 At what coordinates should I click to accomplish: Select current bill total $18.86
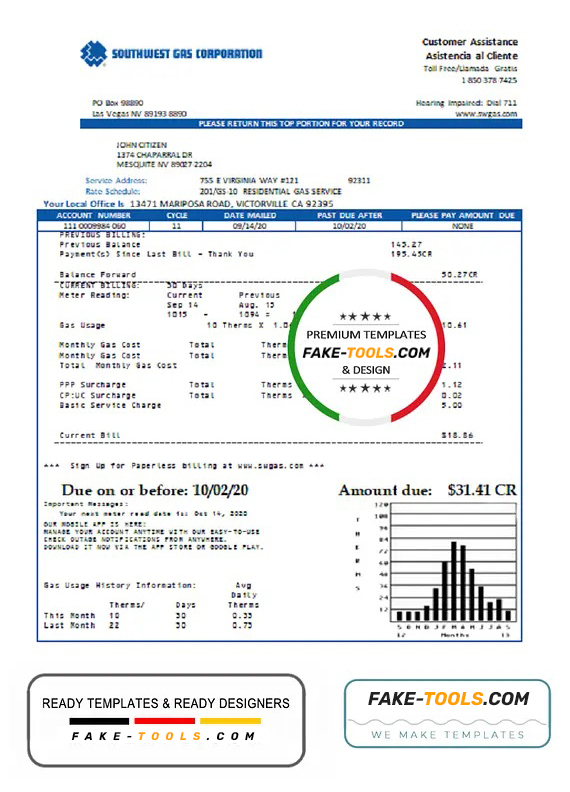pyautogui.click(x=457, y=435)
